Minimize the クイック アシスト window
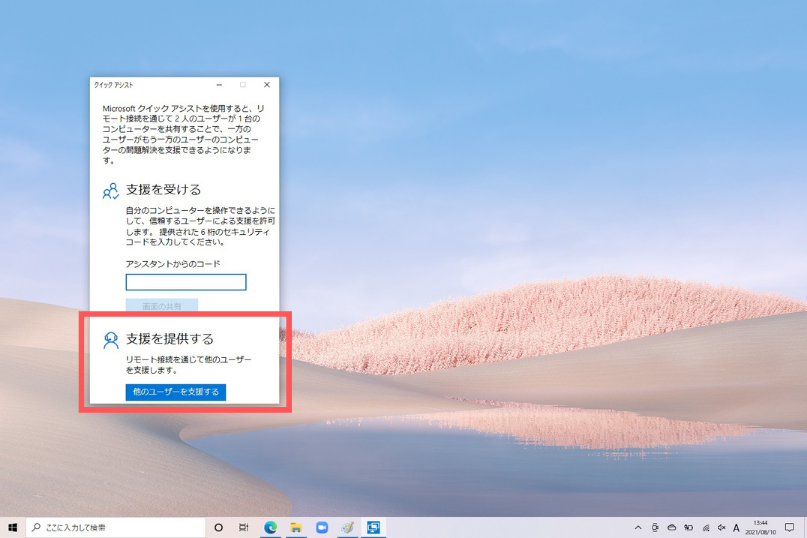Screen dimensions: 807x538 pos(219,85)
